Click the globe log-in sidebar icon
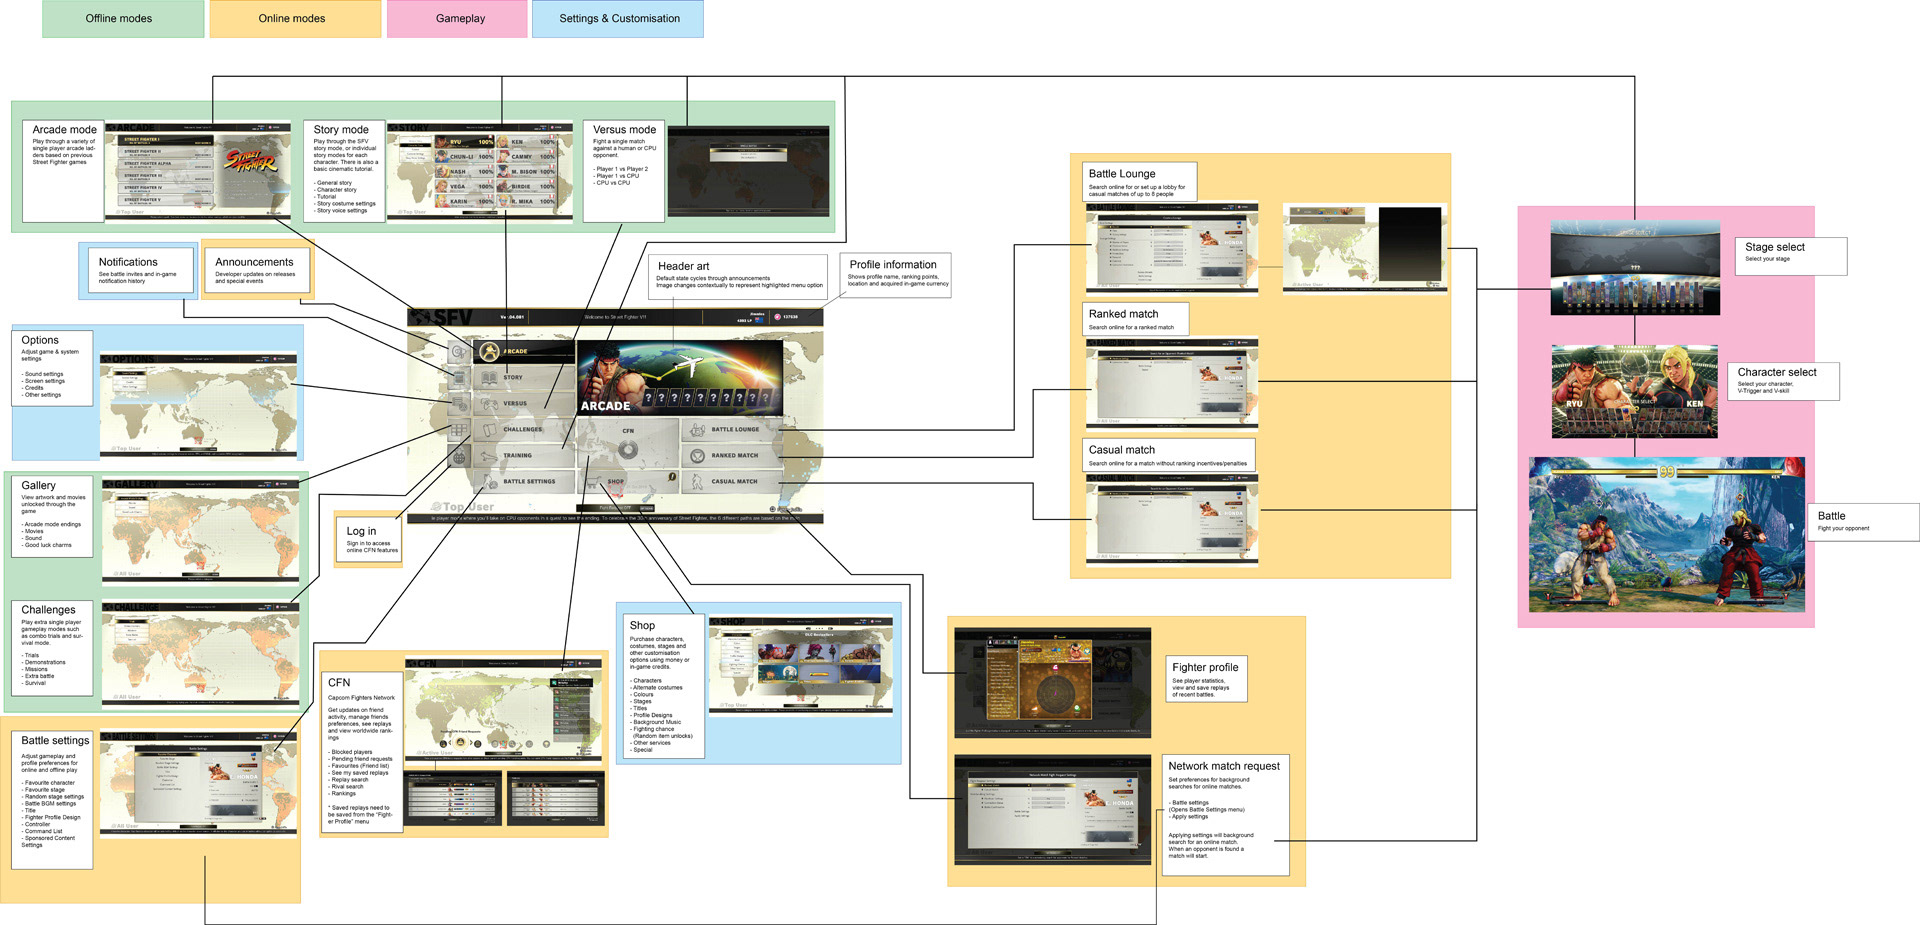This screenshot has height=925, width=1920. [x=459, y=457]
